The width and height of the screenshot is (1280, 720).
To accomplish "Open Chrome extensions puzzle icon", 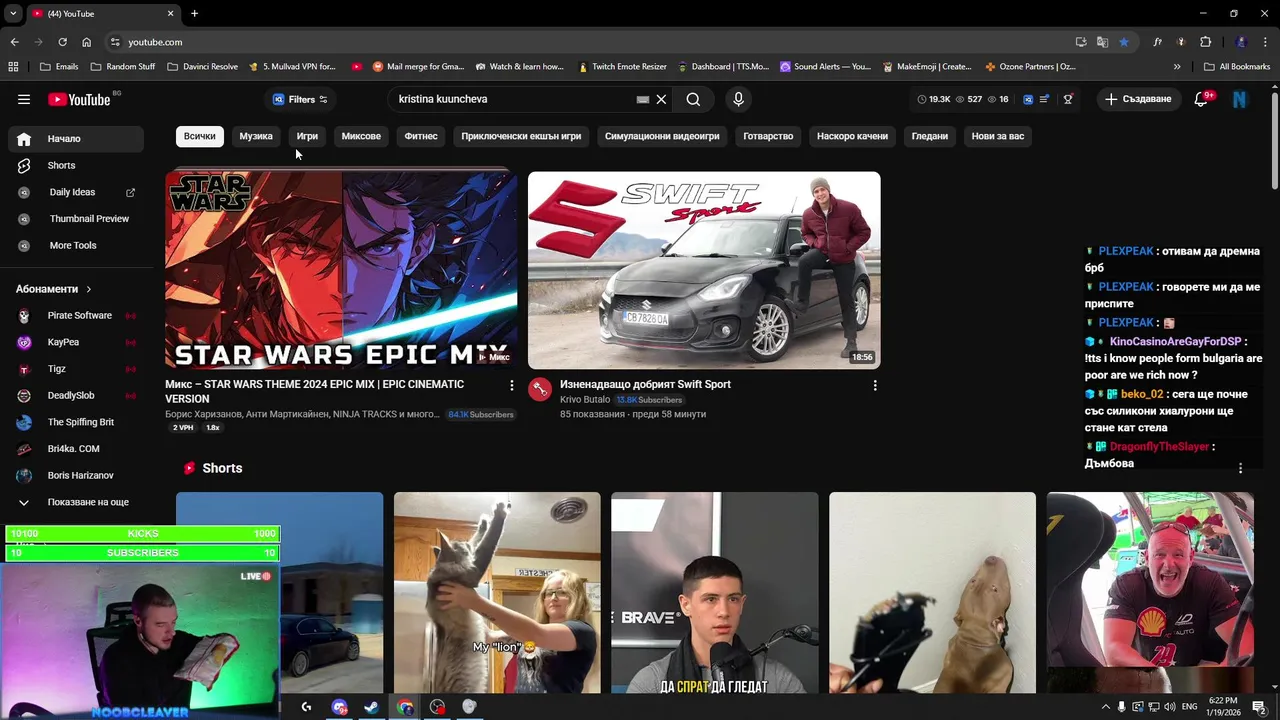I will [1205, 42].
